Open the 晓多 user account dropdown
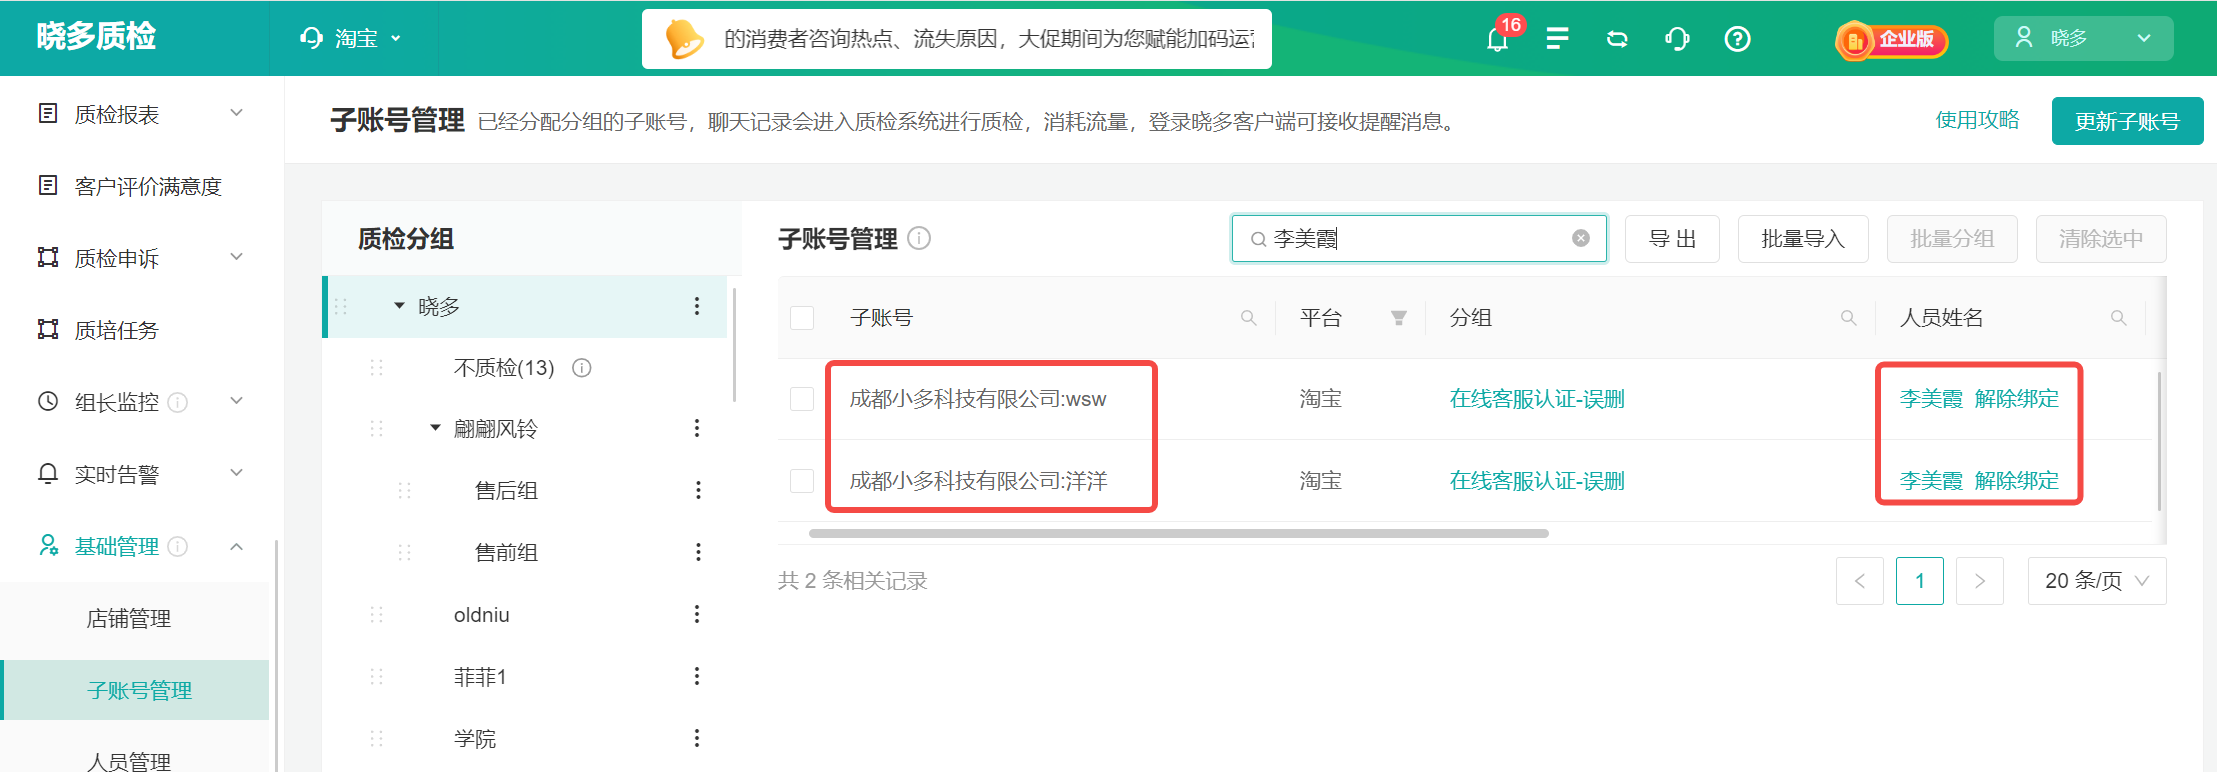The width and height of the screenshot is (2217, 772). (2083, 38)
